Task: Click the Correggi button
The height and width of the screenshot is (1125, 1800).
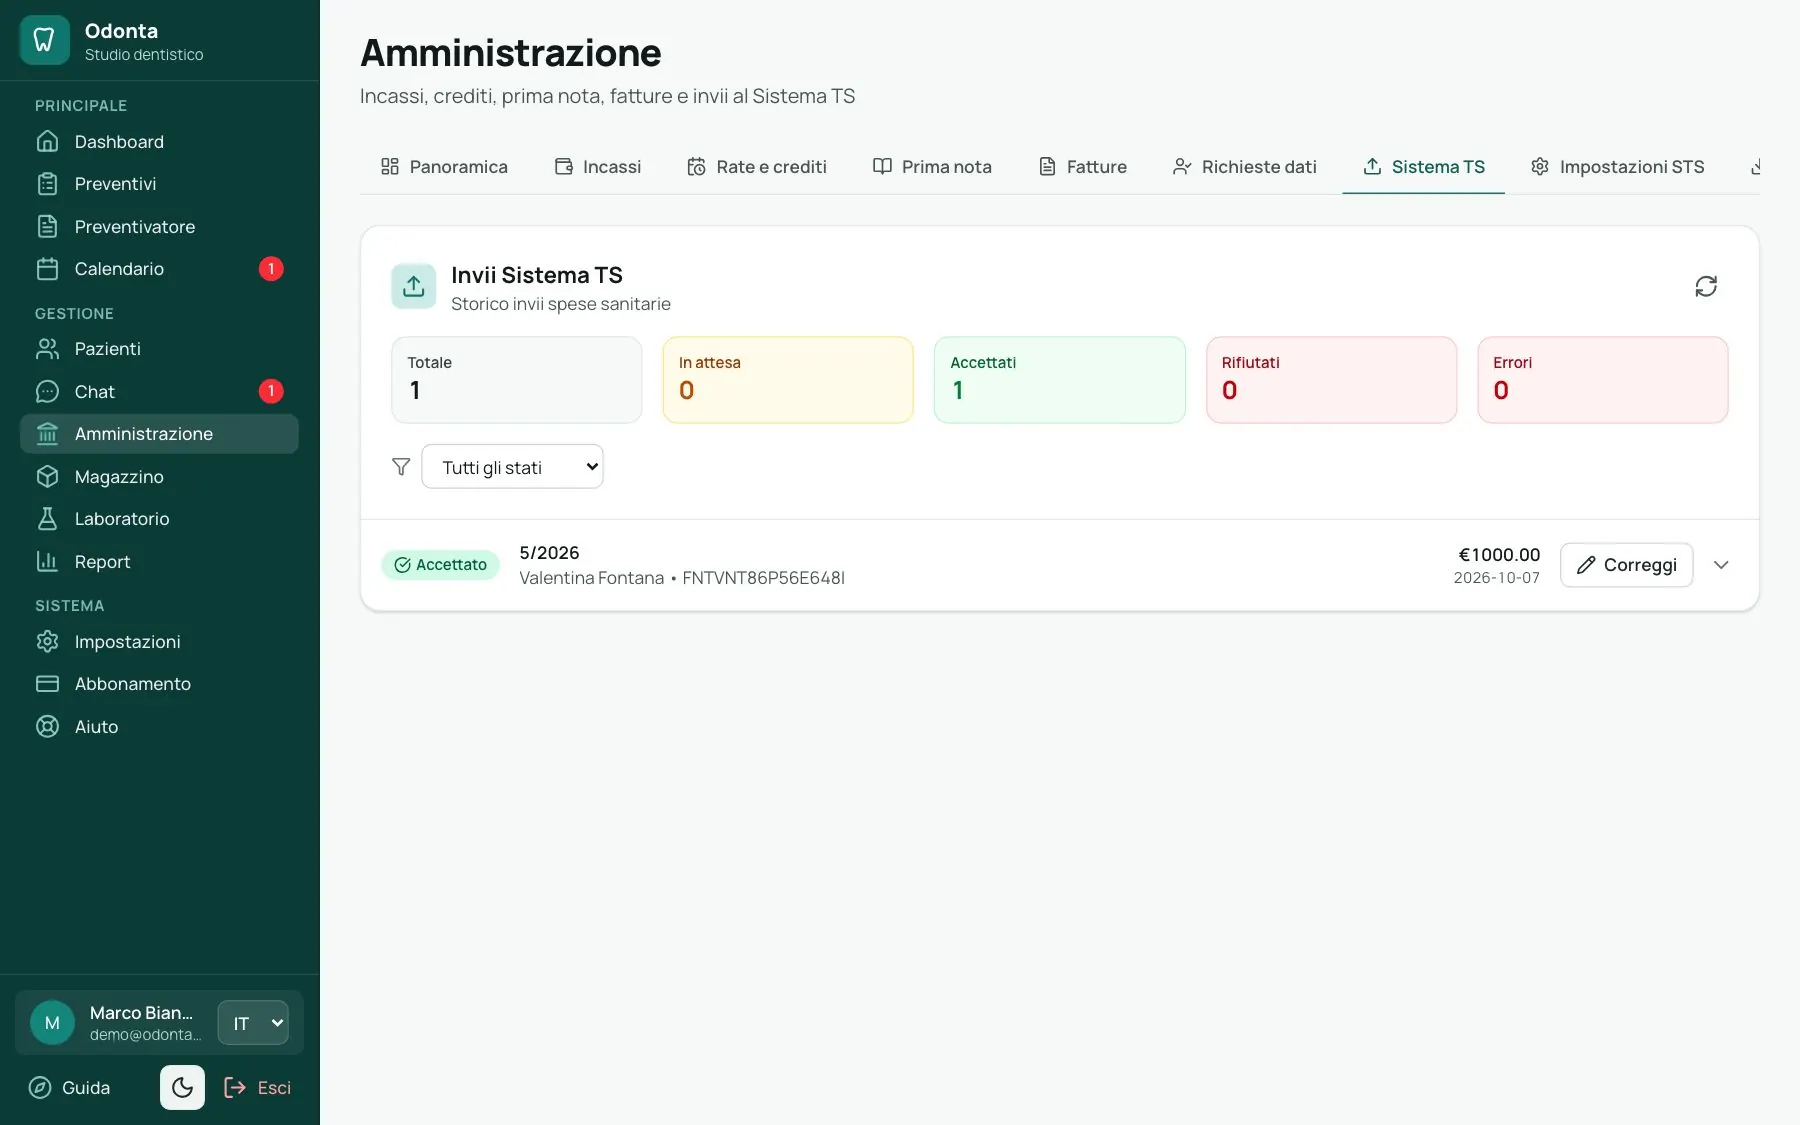Action: 1626,565
